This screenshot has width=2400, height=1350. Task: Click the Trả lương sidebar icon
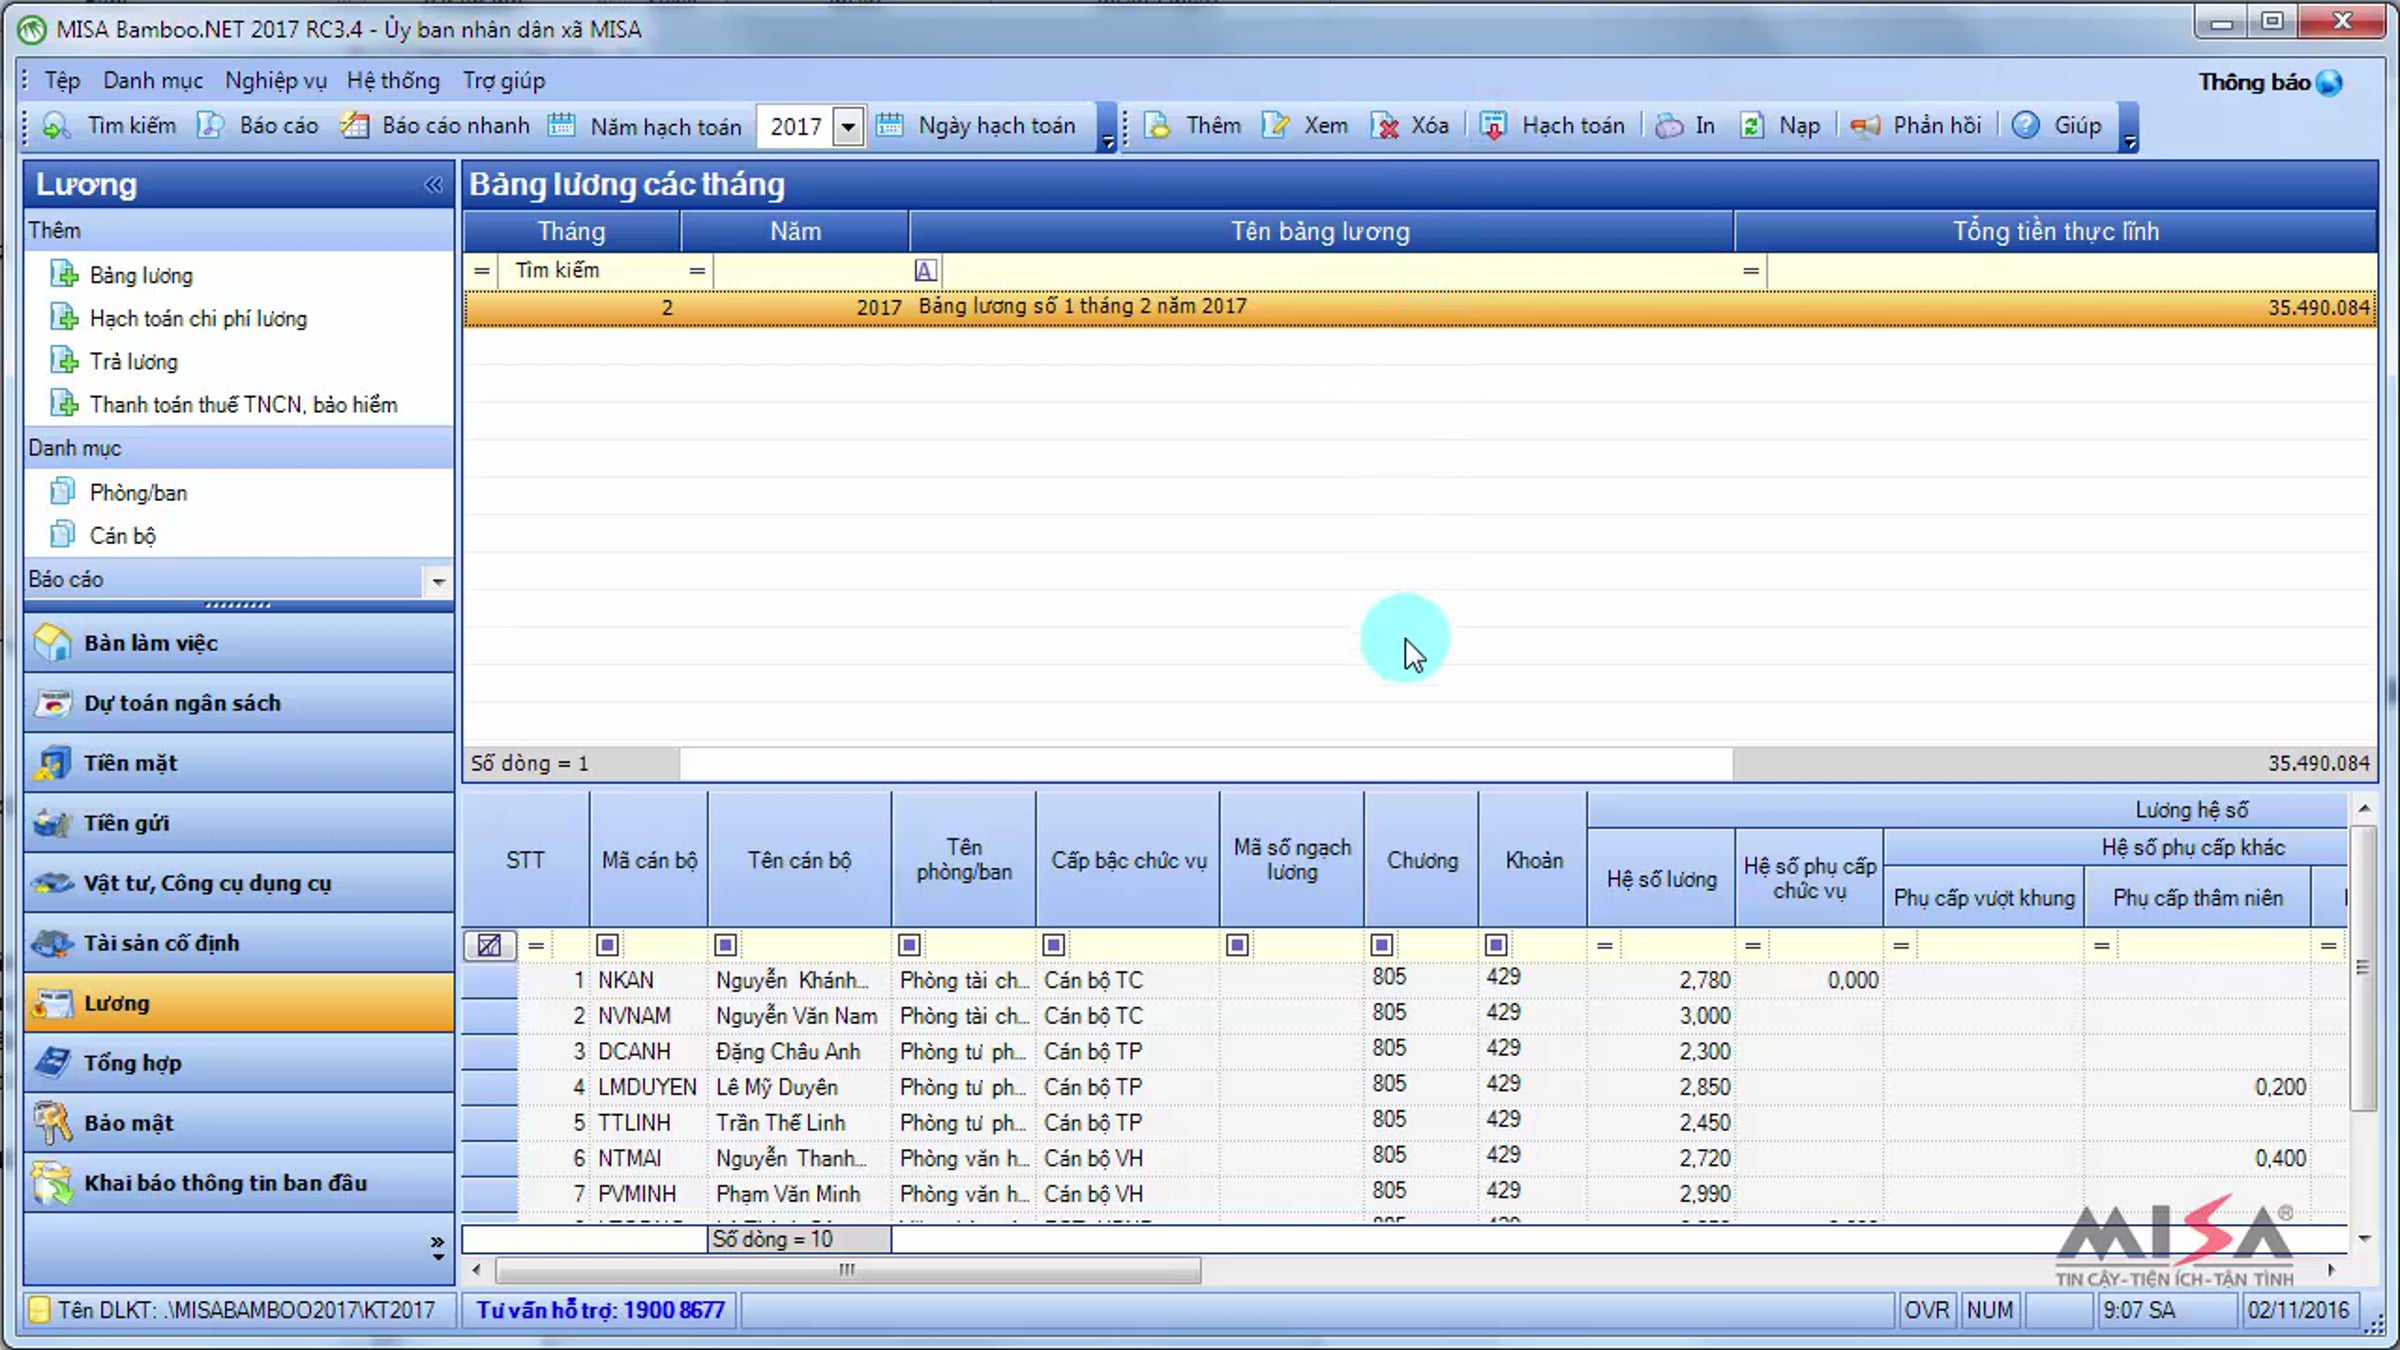64,361
